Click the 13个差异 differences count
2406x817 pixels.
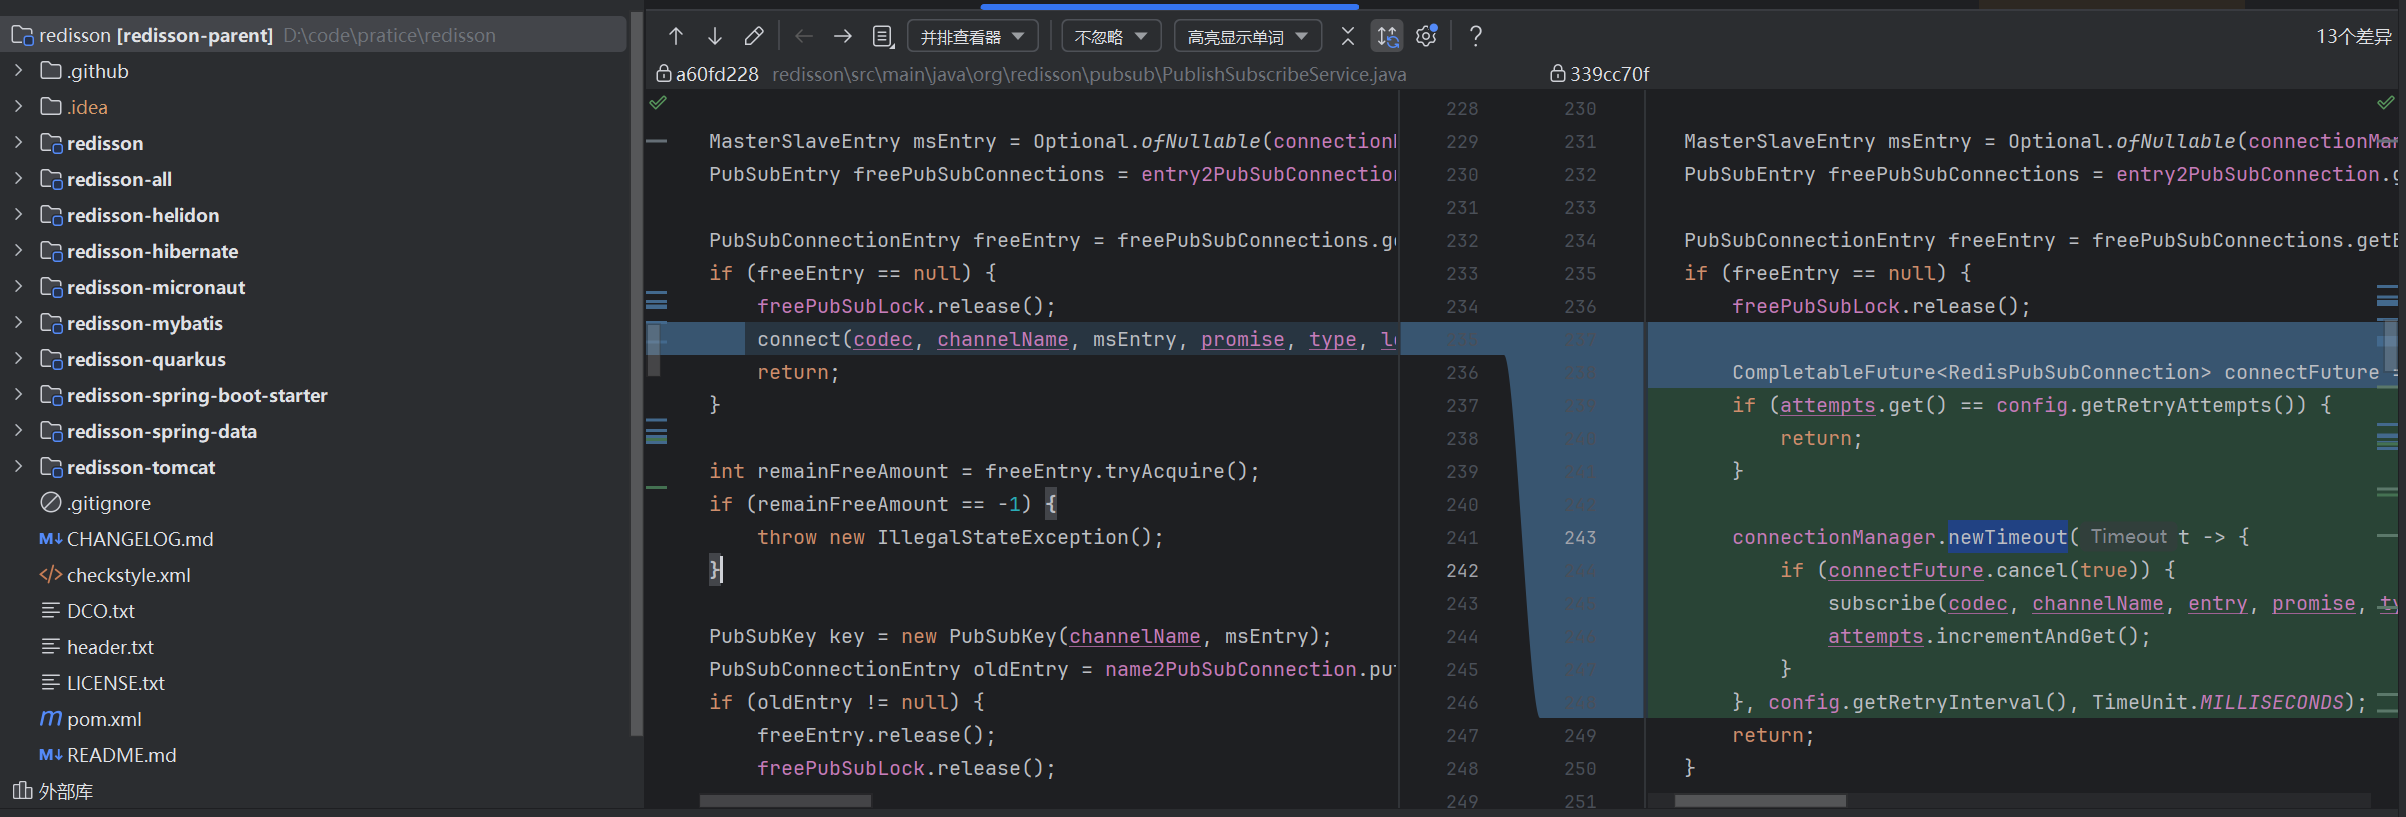2353,36
